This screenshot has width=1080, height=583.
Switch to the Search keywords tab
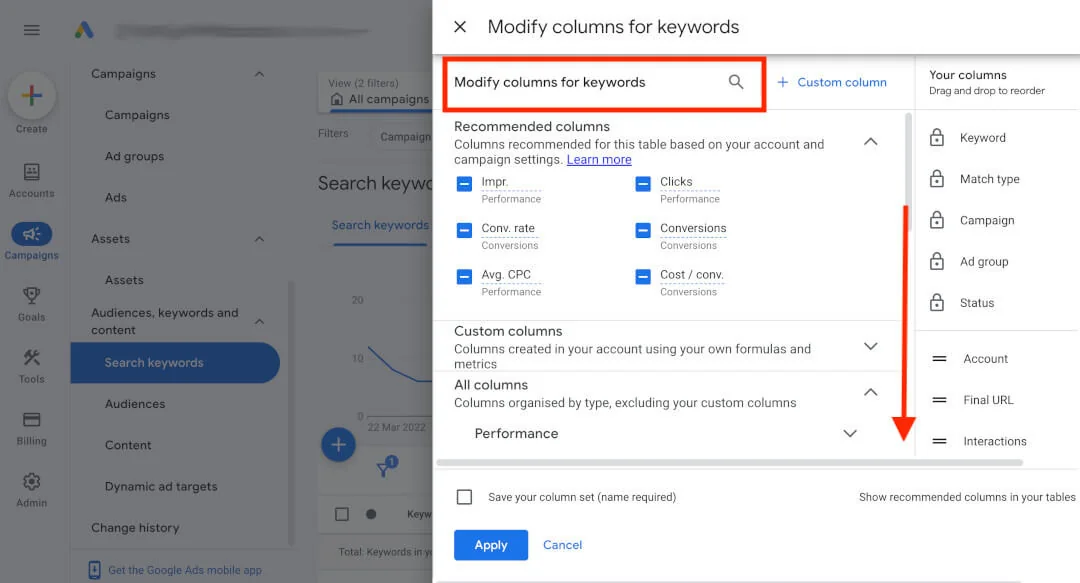point(380,225)
